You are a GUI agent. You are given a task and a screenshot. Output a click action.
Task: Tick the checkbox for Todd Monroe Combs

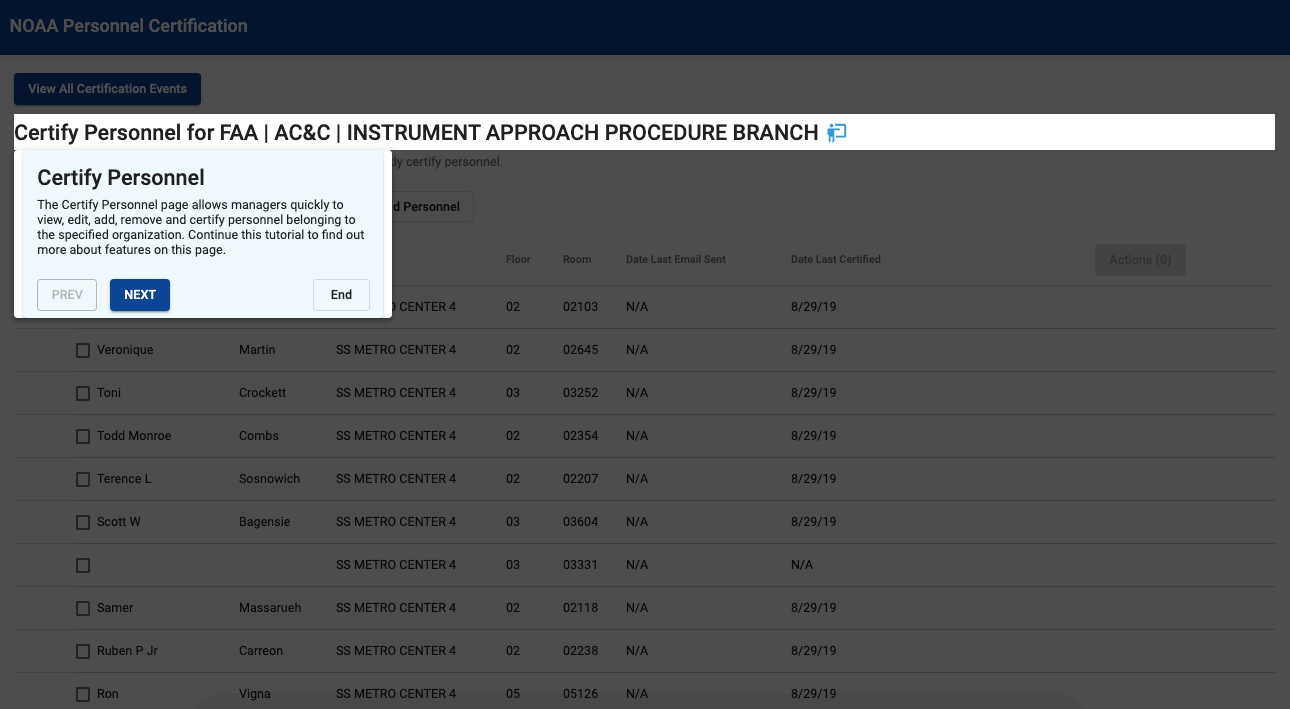83,437
